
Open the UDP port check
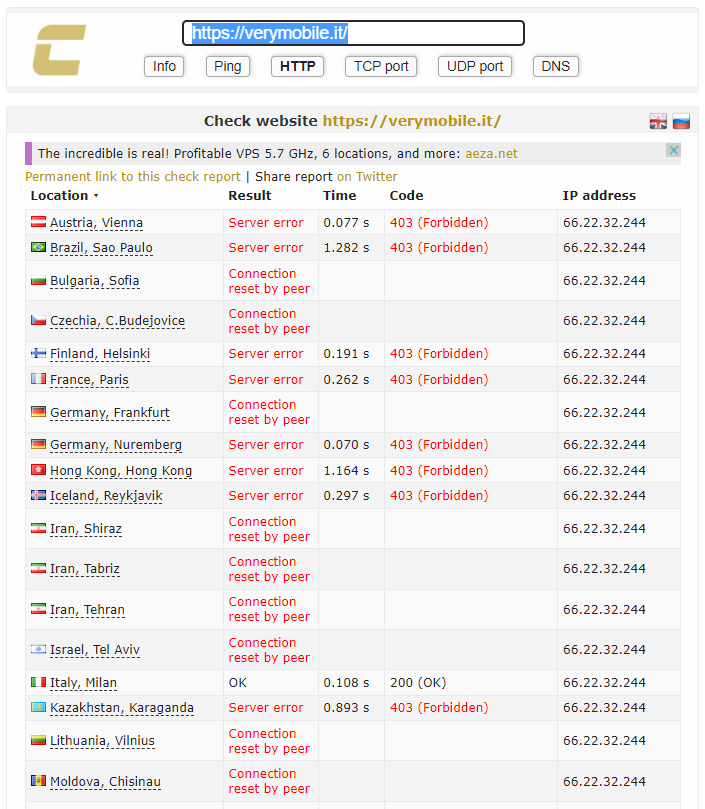[474, 66]
